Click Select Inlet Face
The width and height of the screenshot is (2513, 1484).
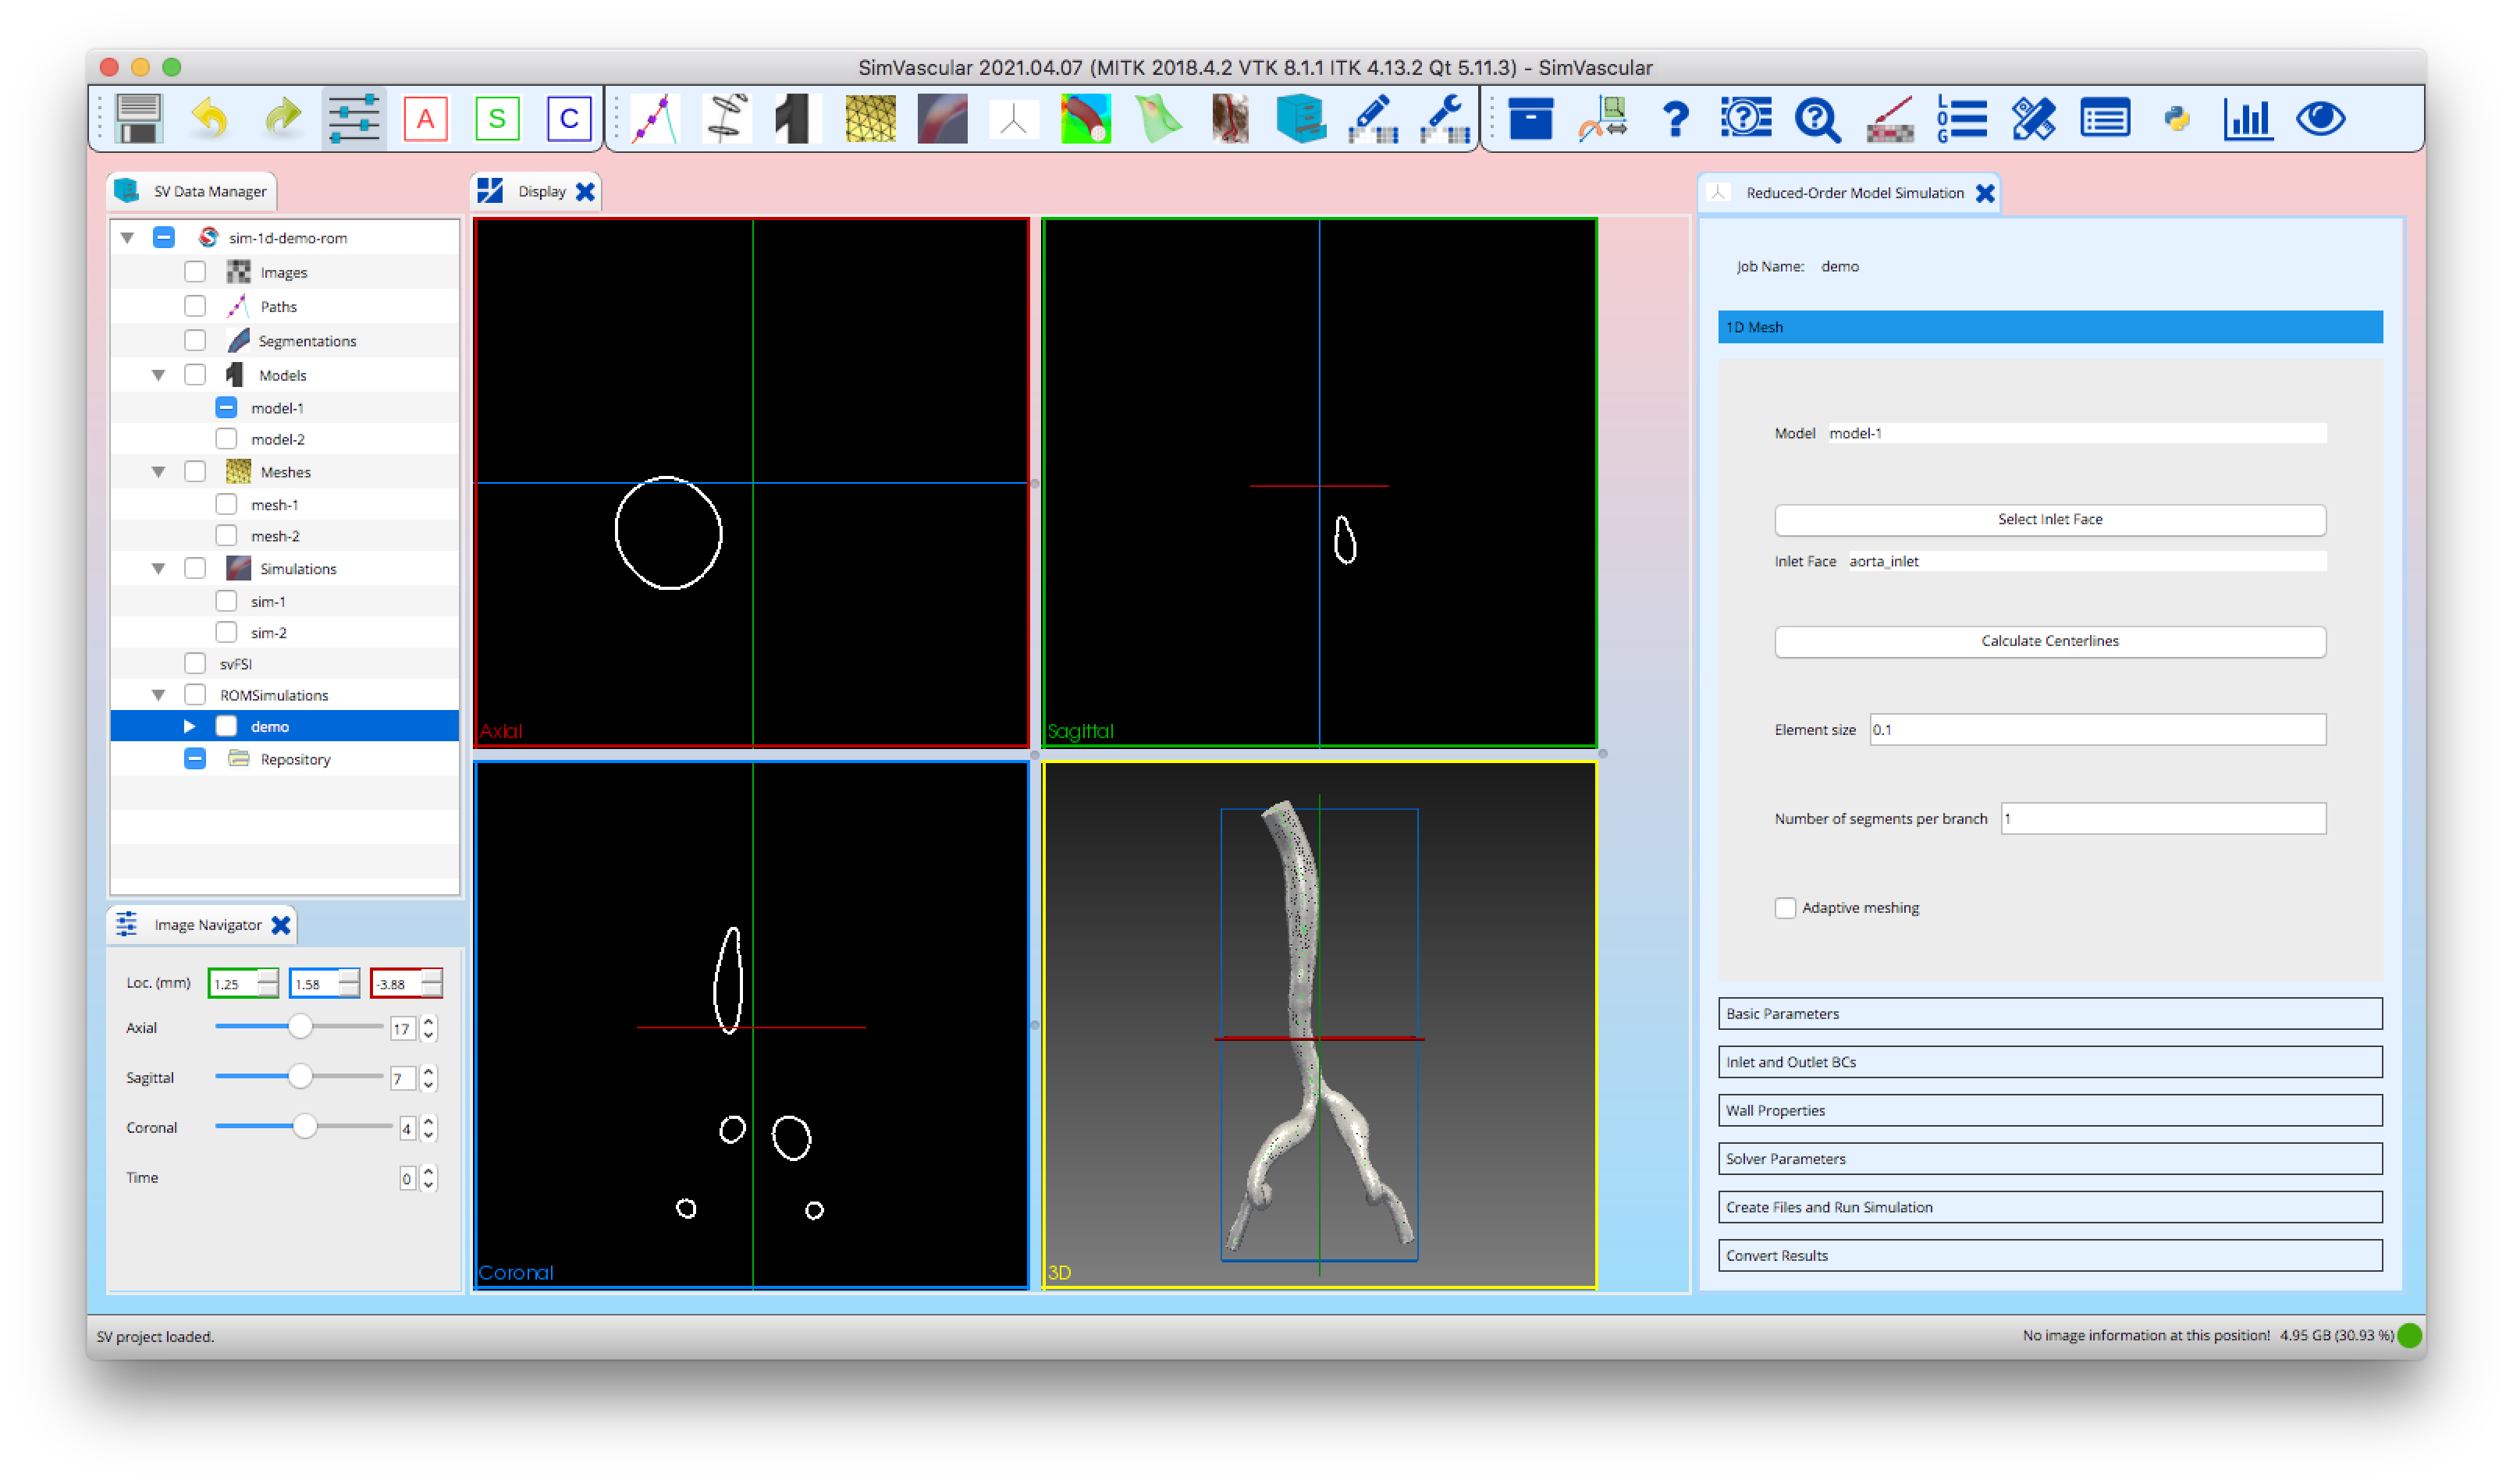(x=2049, y=519)
